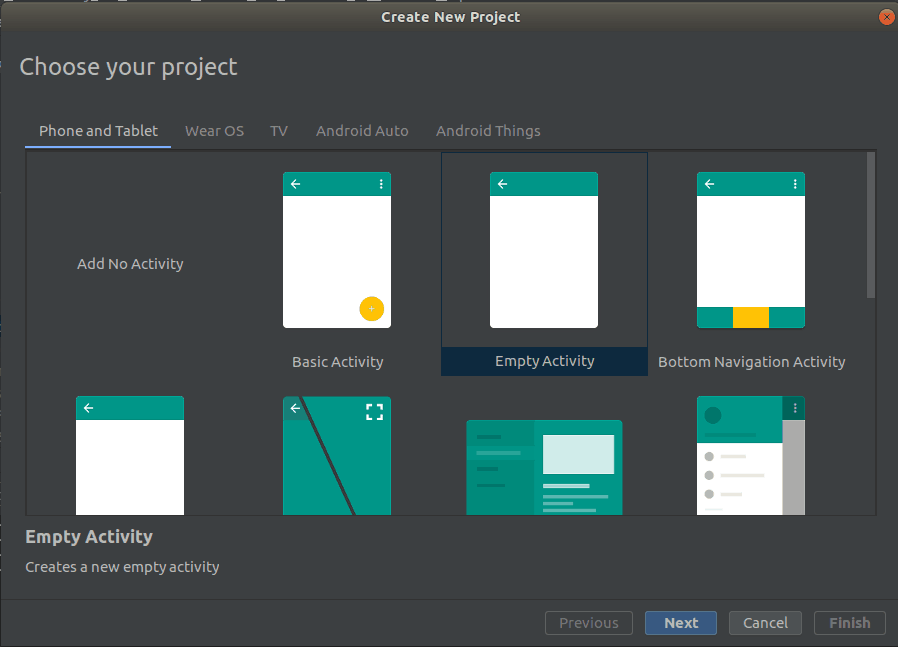This screenshot has width=898, height=647.
Task: Switch to the Wear OS tab
Action: 214,130
